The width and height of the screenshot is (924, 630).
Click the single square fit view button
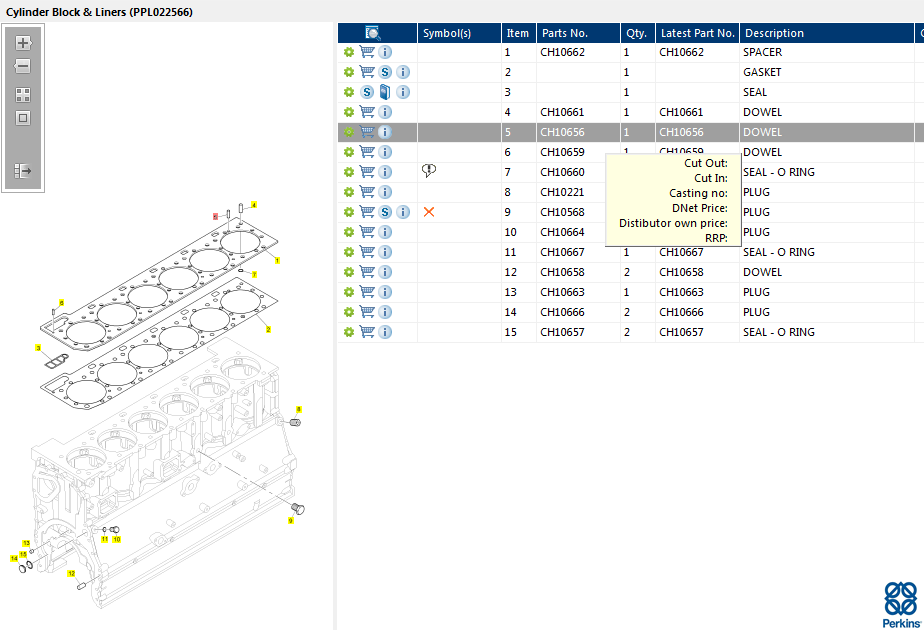coord(23,118)
